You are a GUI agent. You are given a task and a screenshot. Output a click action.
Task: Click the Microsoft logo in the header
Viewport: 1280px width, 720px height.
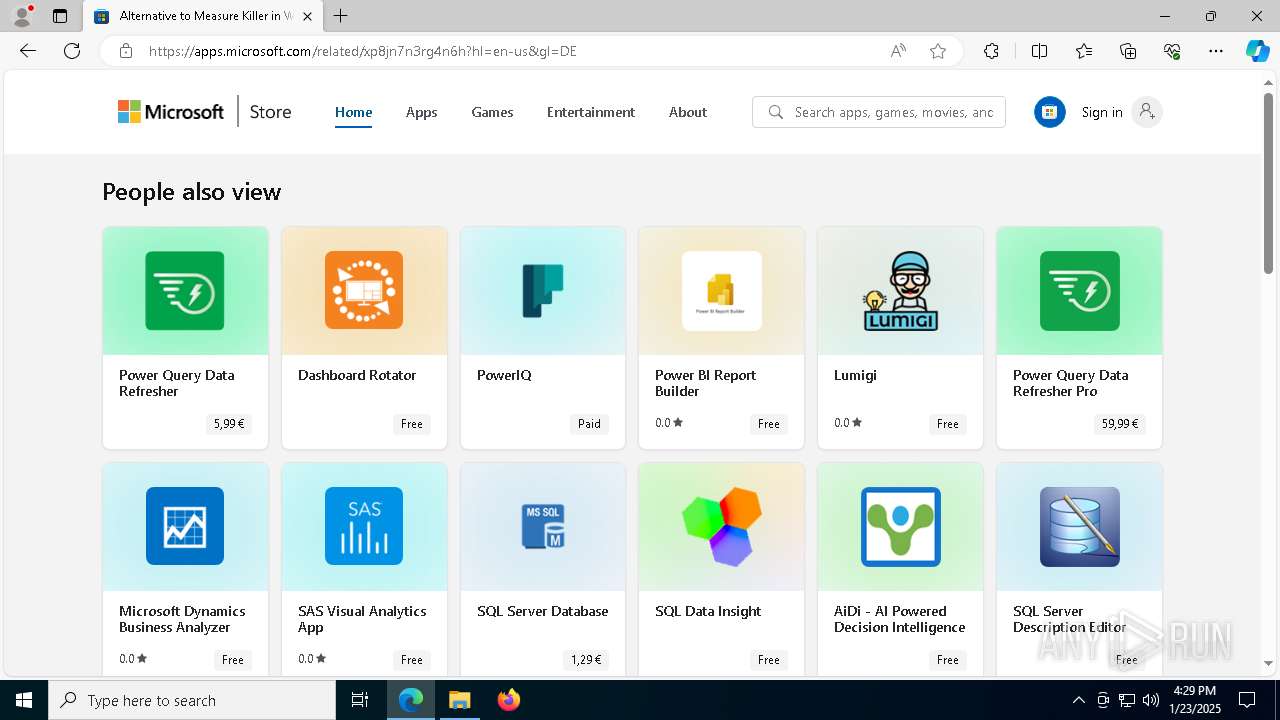click(x=171, y=112)
